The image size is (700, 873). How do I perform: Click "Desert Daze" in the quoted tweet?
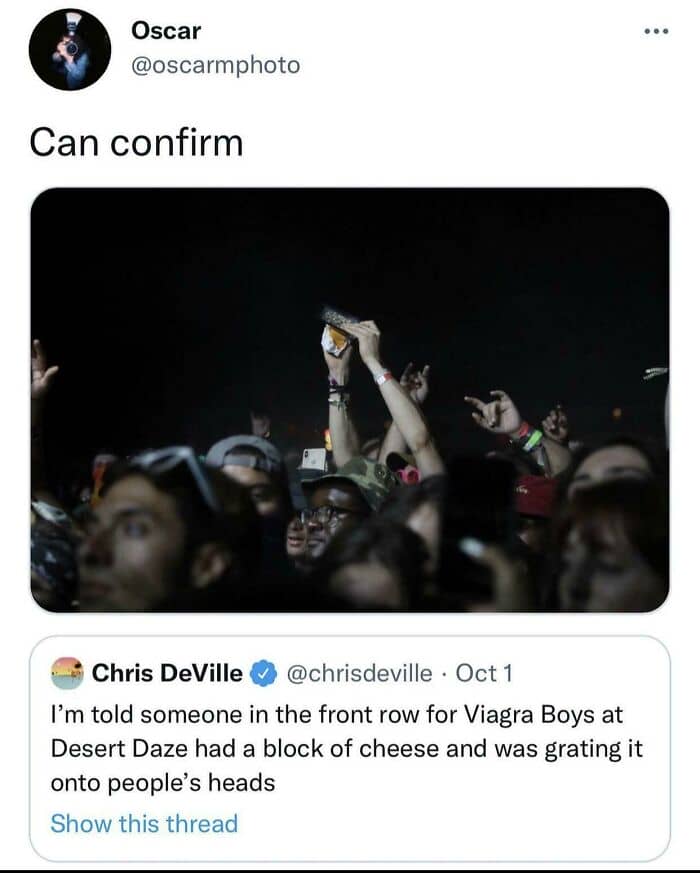111,749
